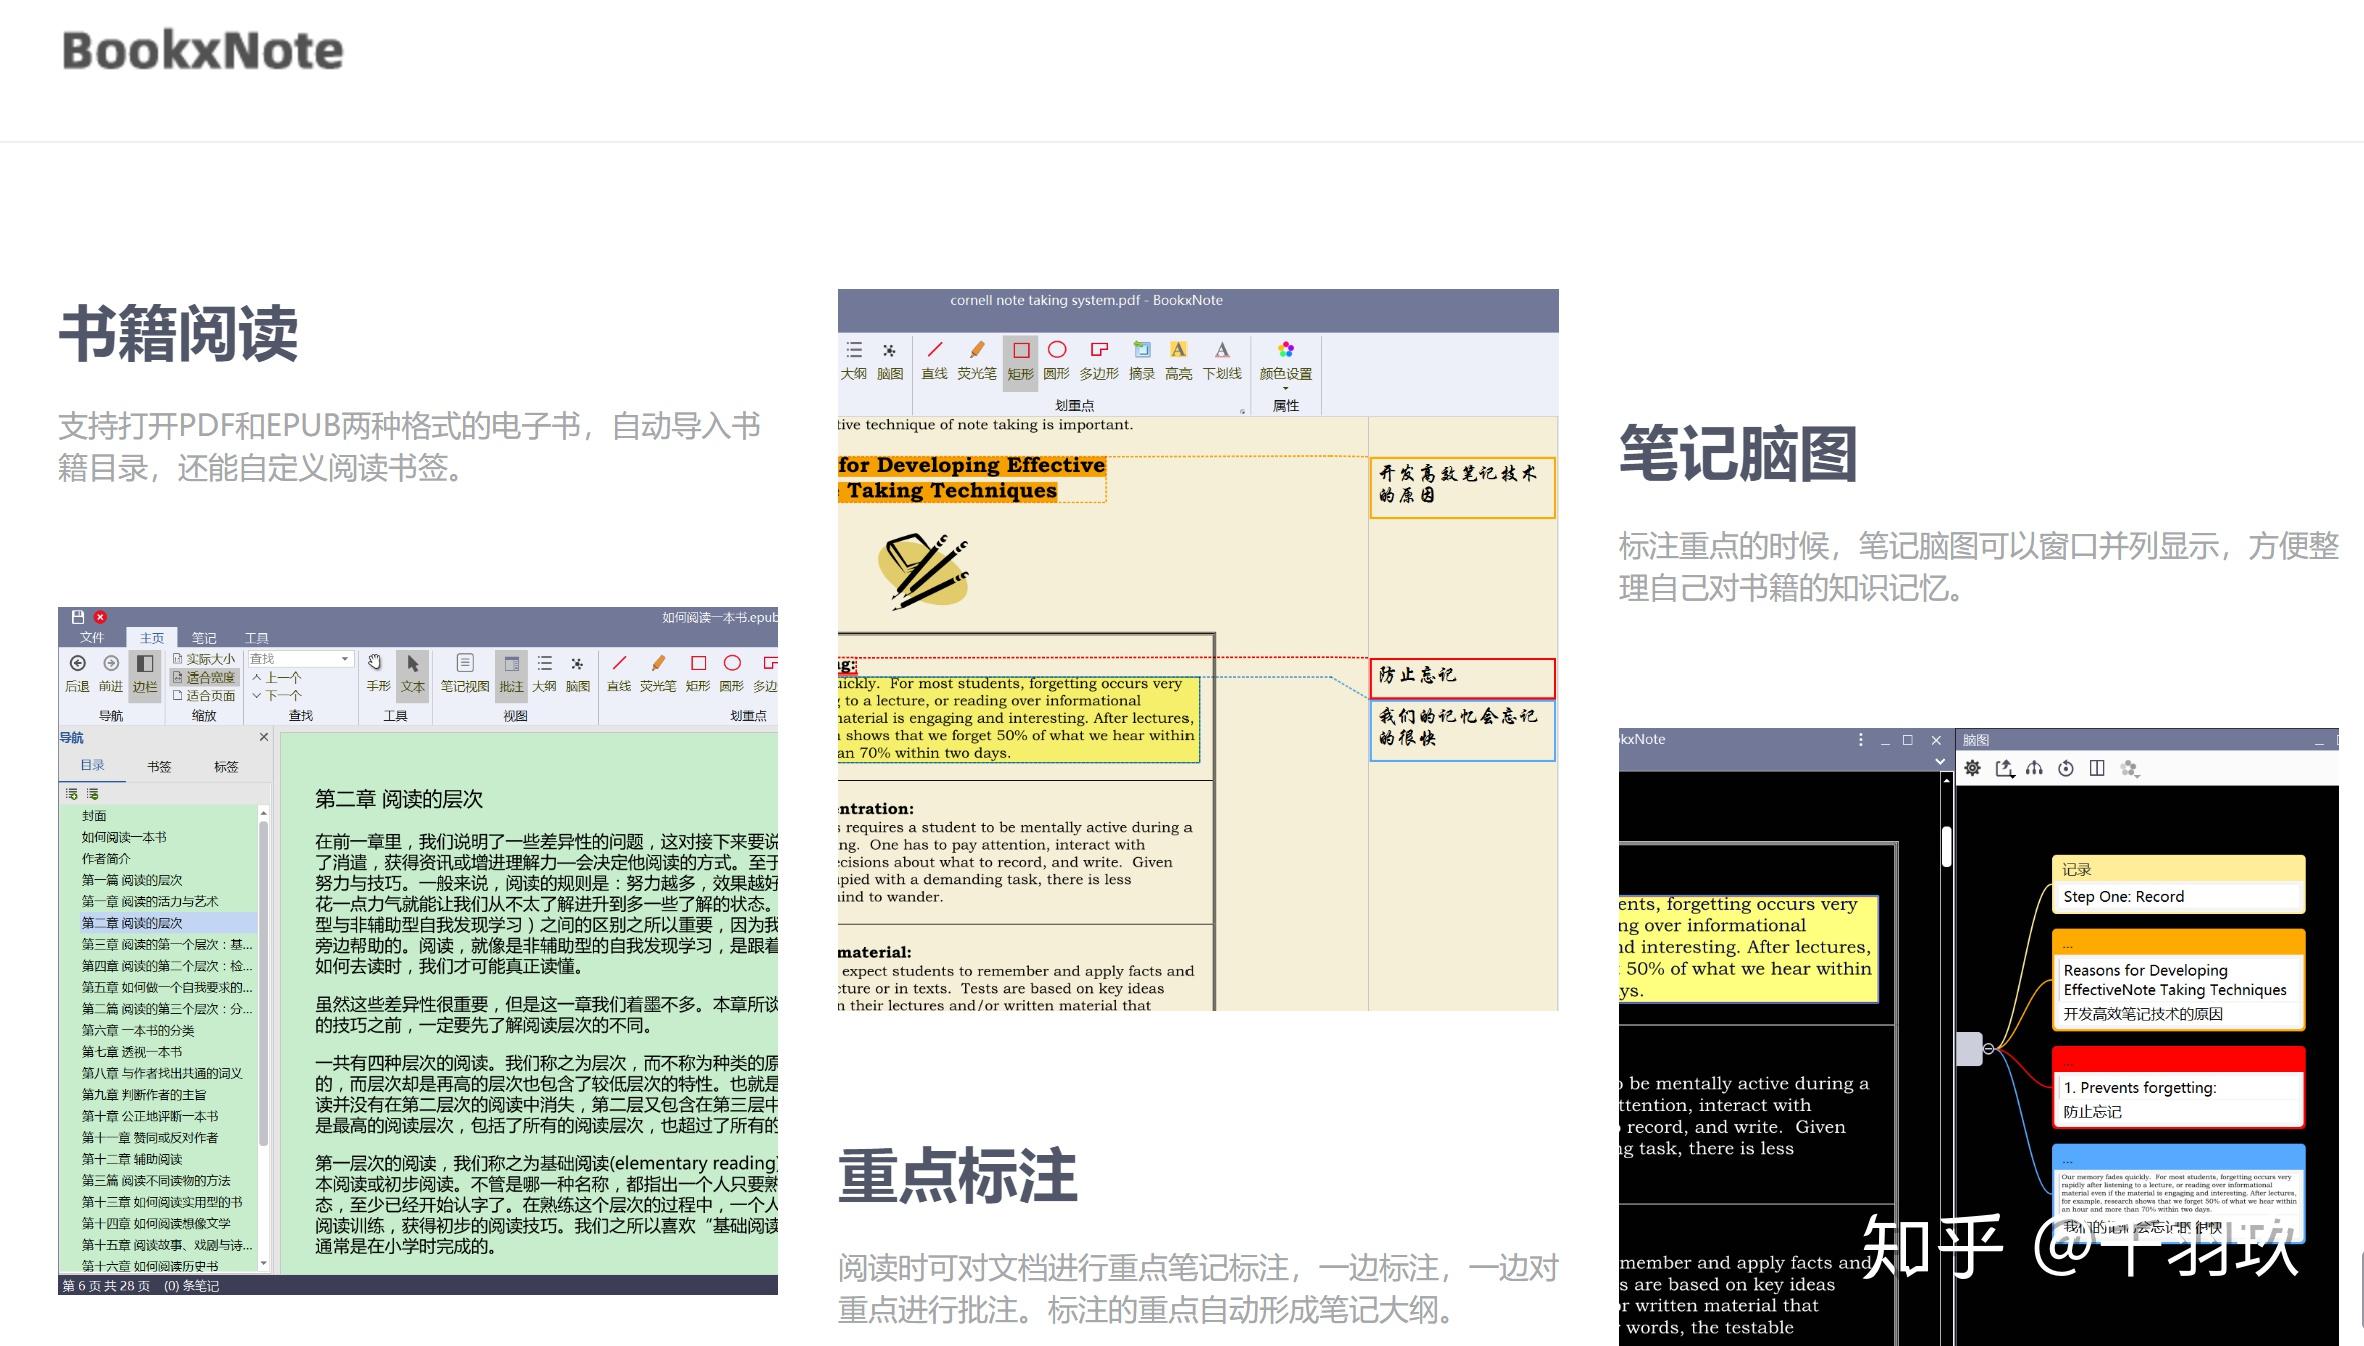The image size is (2364, 1346).
Task: Expand the mind map theme dropdown
Action: click(2133, 769)
